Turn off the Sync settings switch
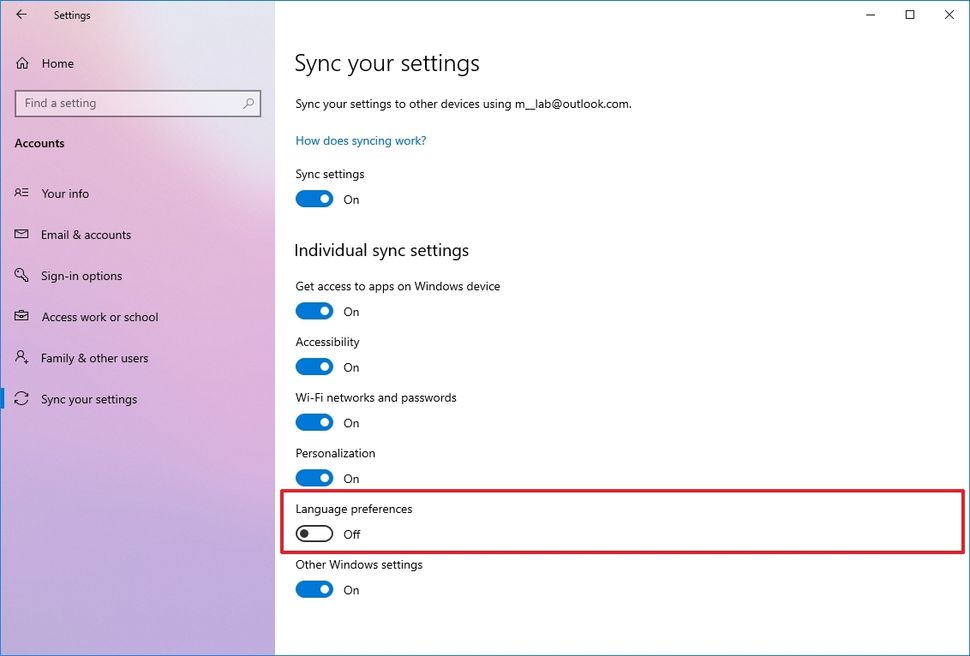 pyautogui.click(x=314, y=199)
